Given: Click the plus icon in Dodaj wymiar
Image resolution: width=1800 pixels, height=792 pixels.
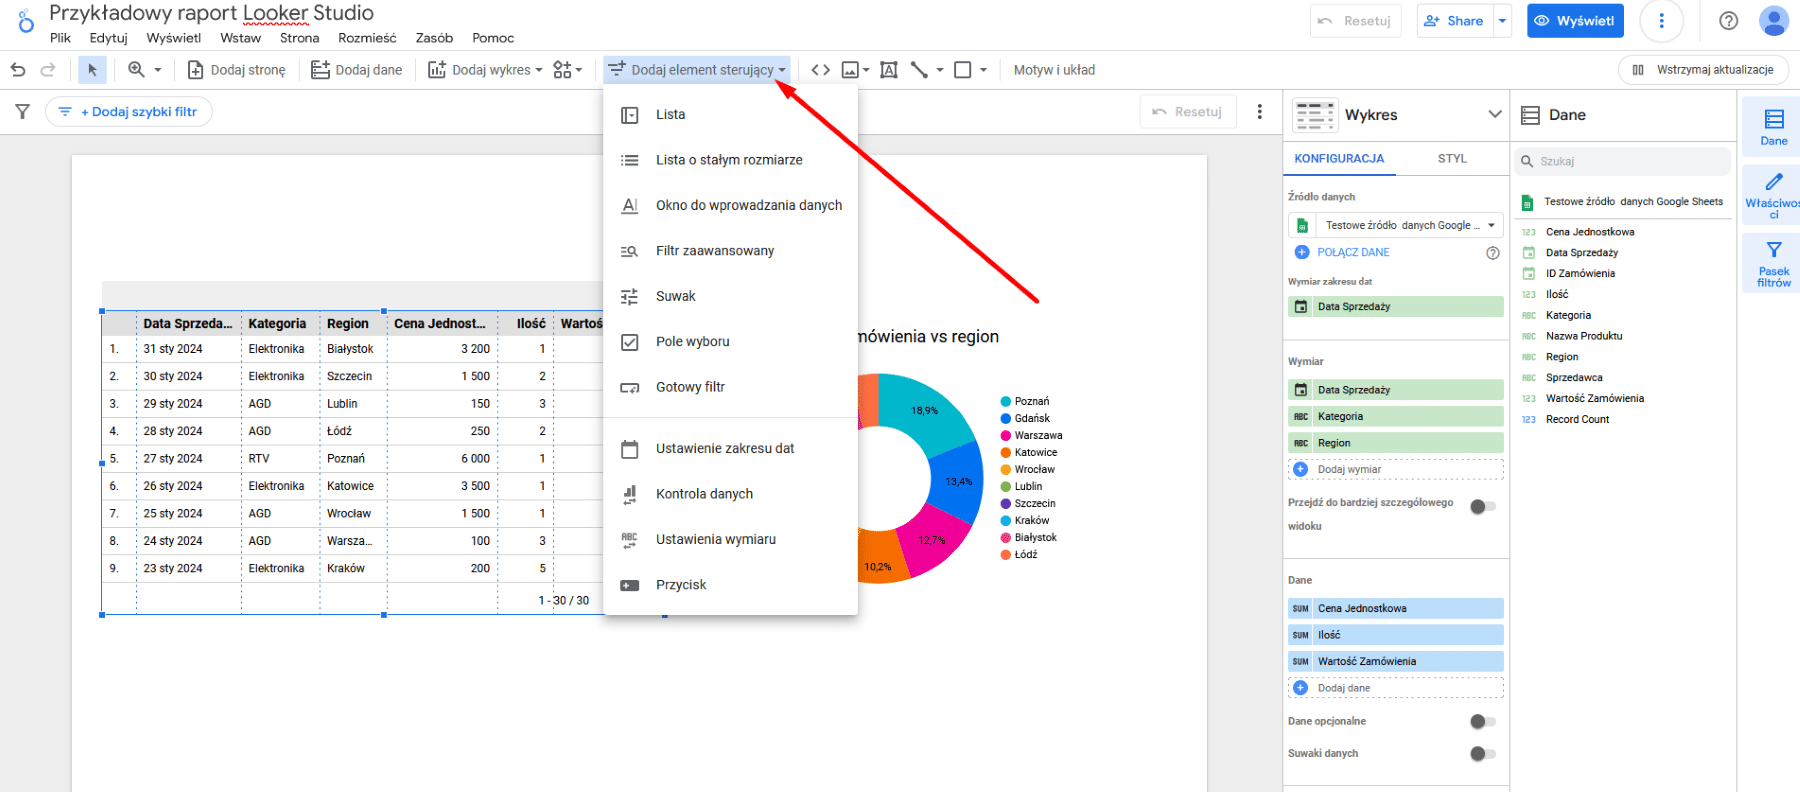Looking at the screenshot, I should click(1301, 469).
